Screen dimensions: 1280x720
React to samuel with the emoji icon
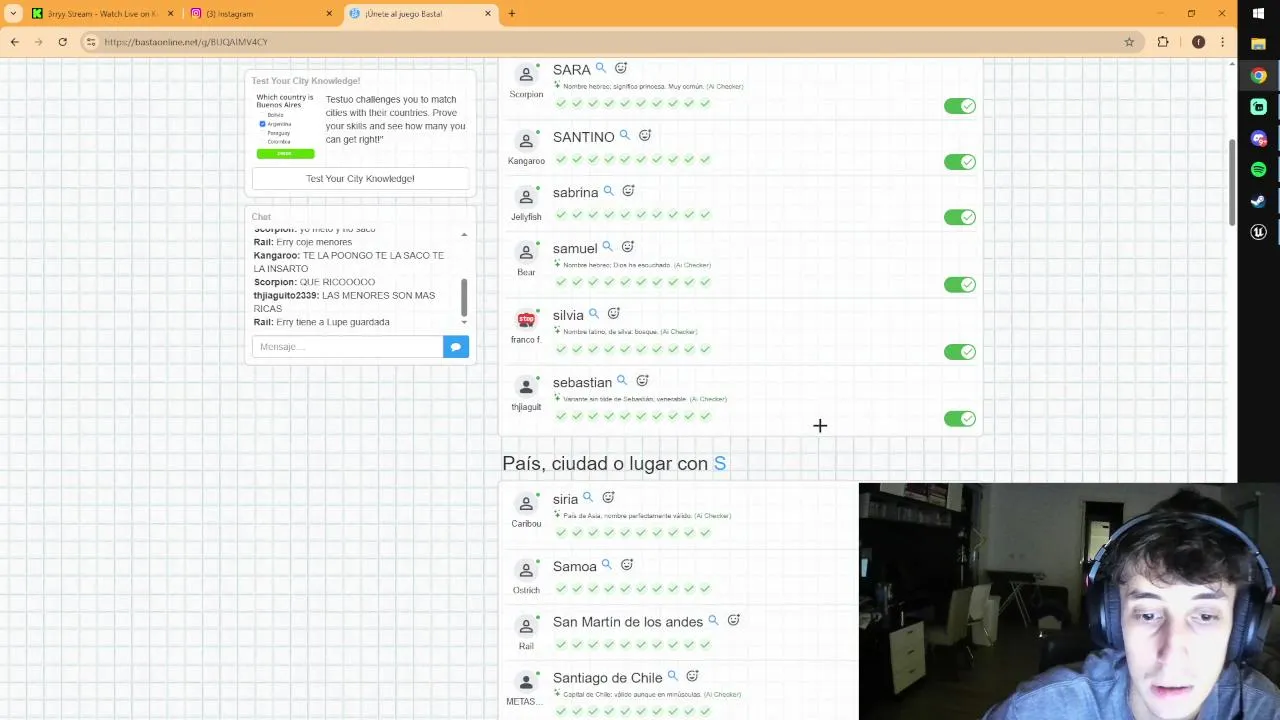[x=627, y=247]
